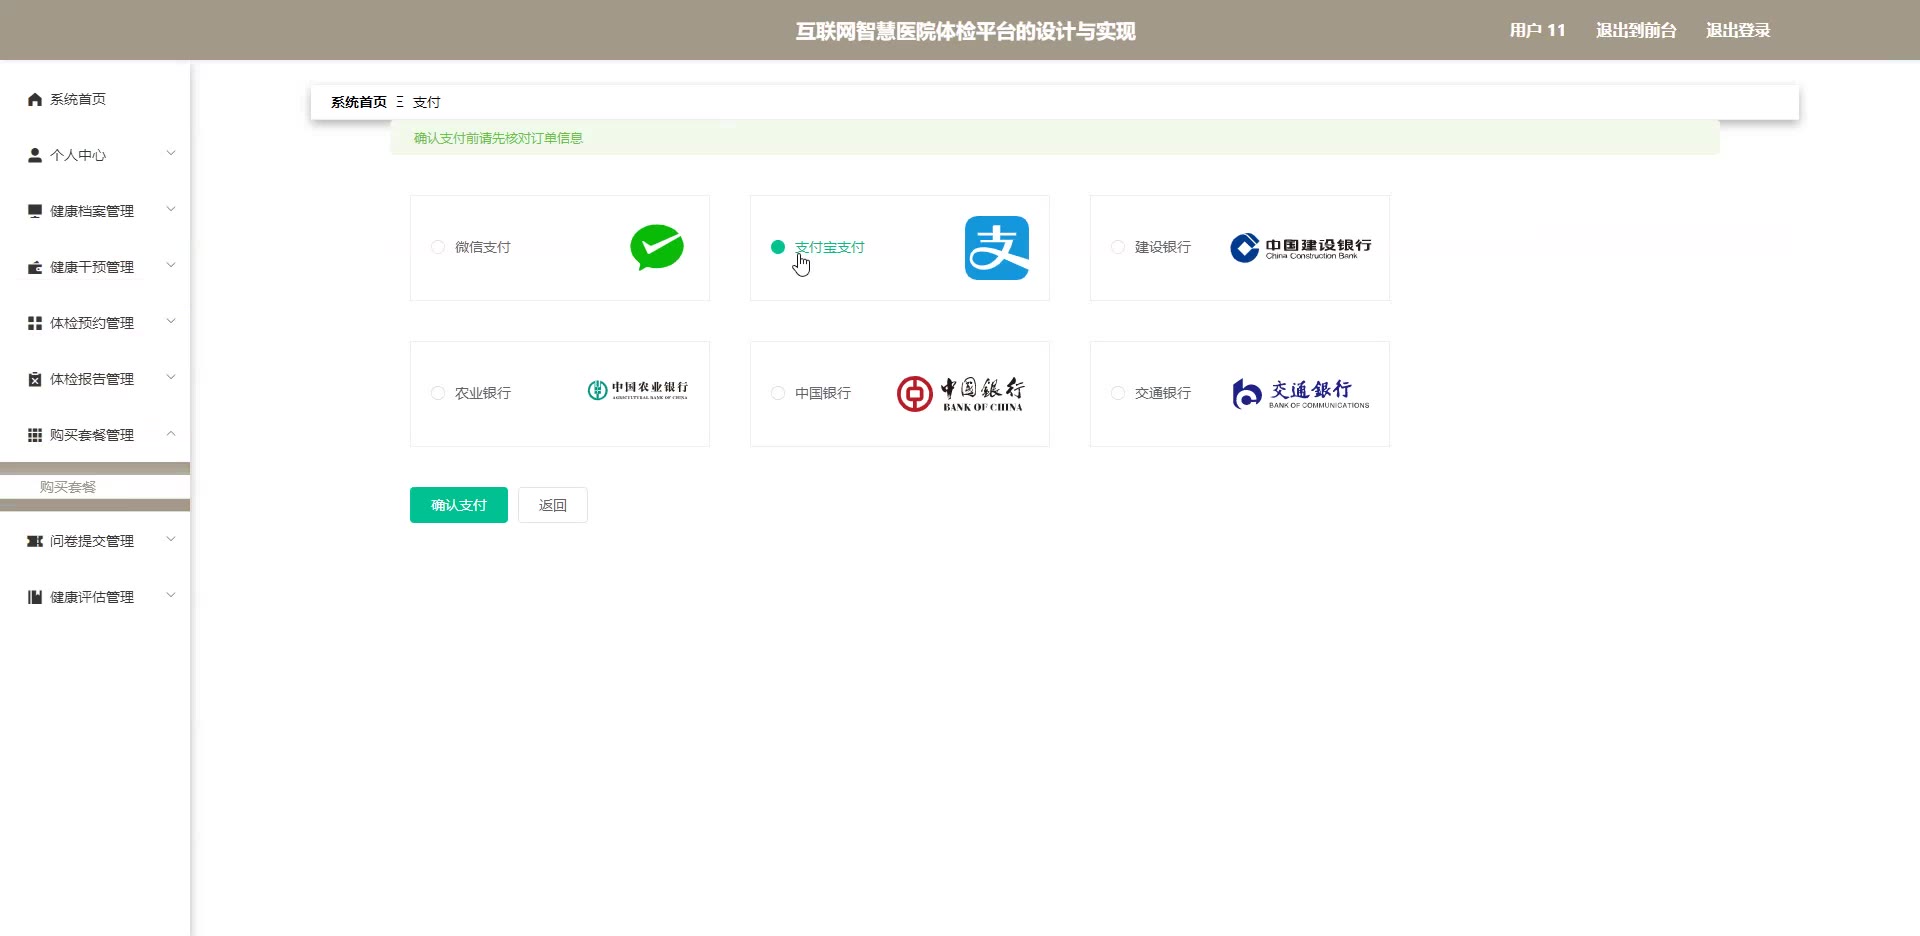Expand the 健康干预管理 chevron
The height and width of the screenshot is (936, 1920).
click(x=171, y=265)
